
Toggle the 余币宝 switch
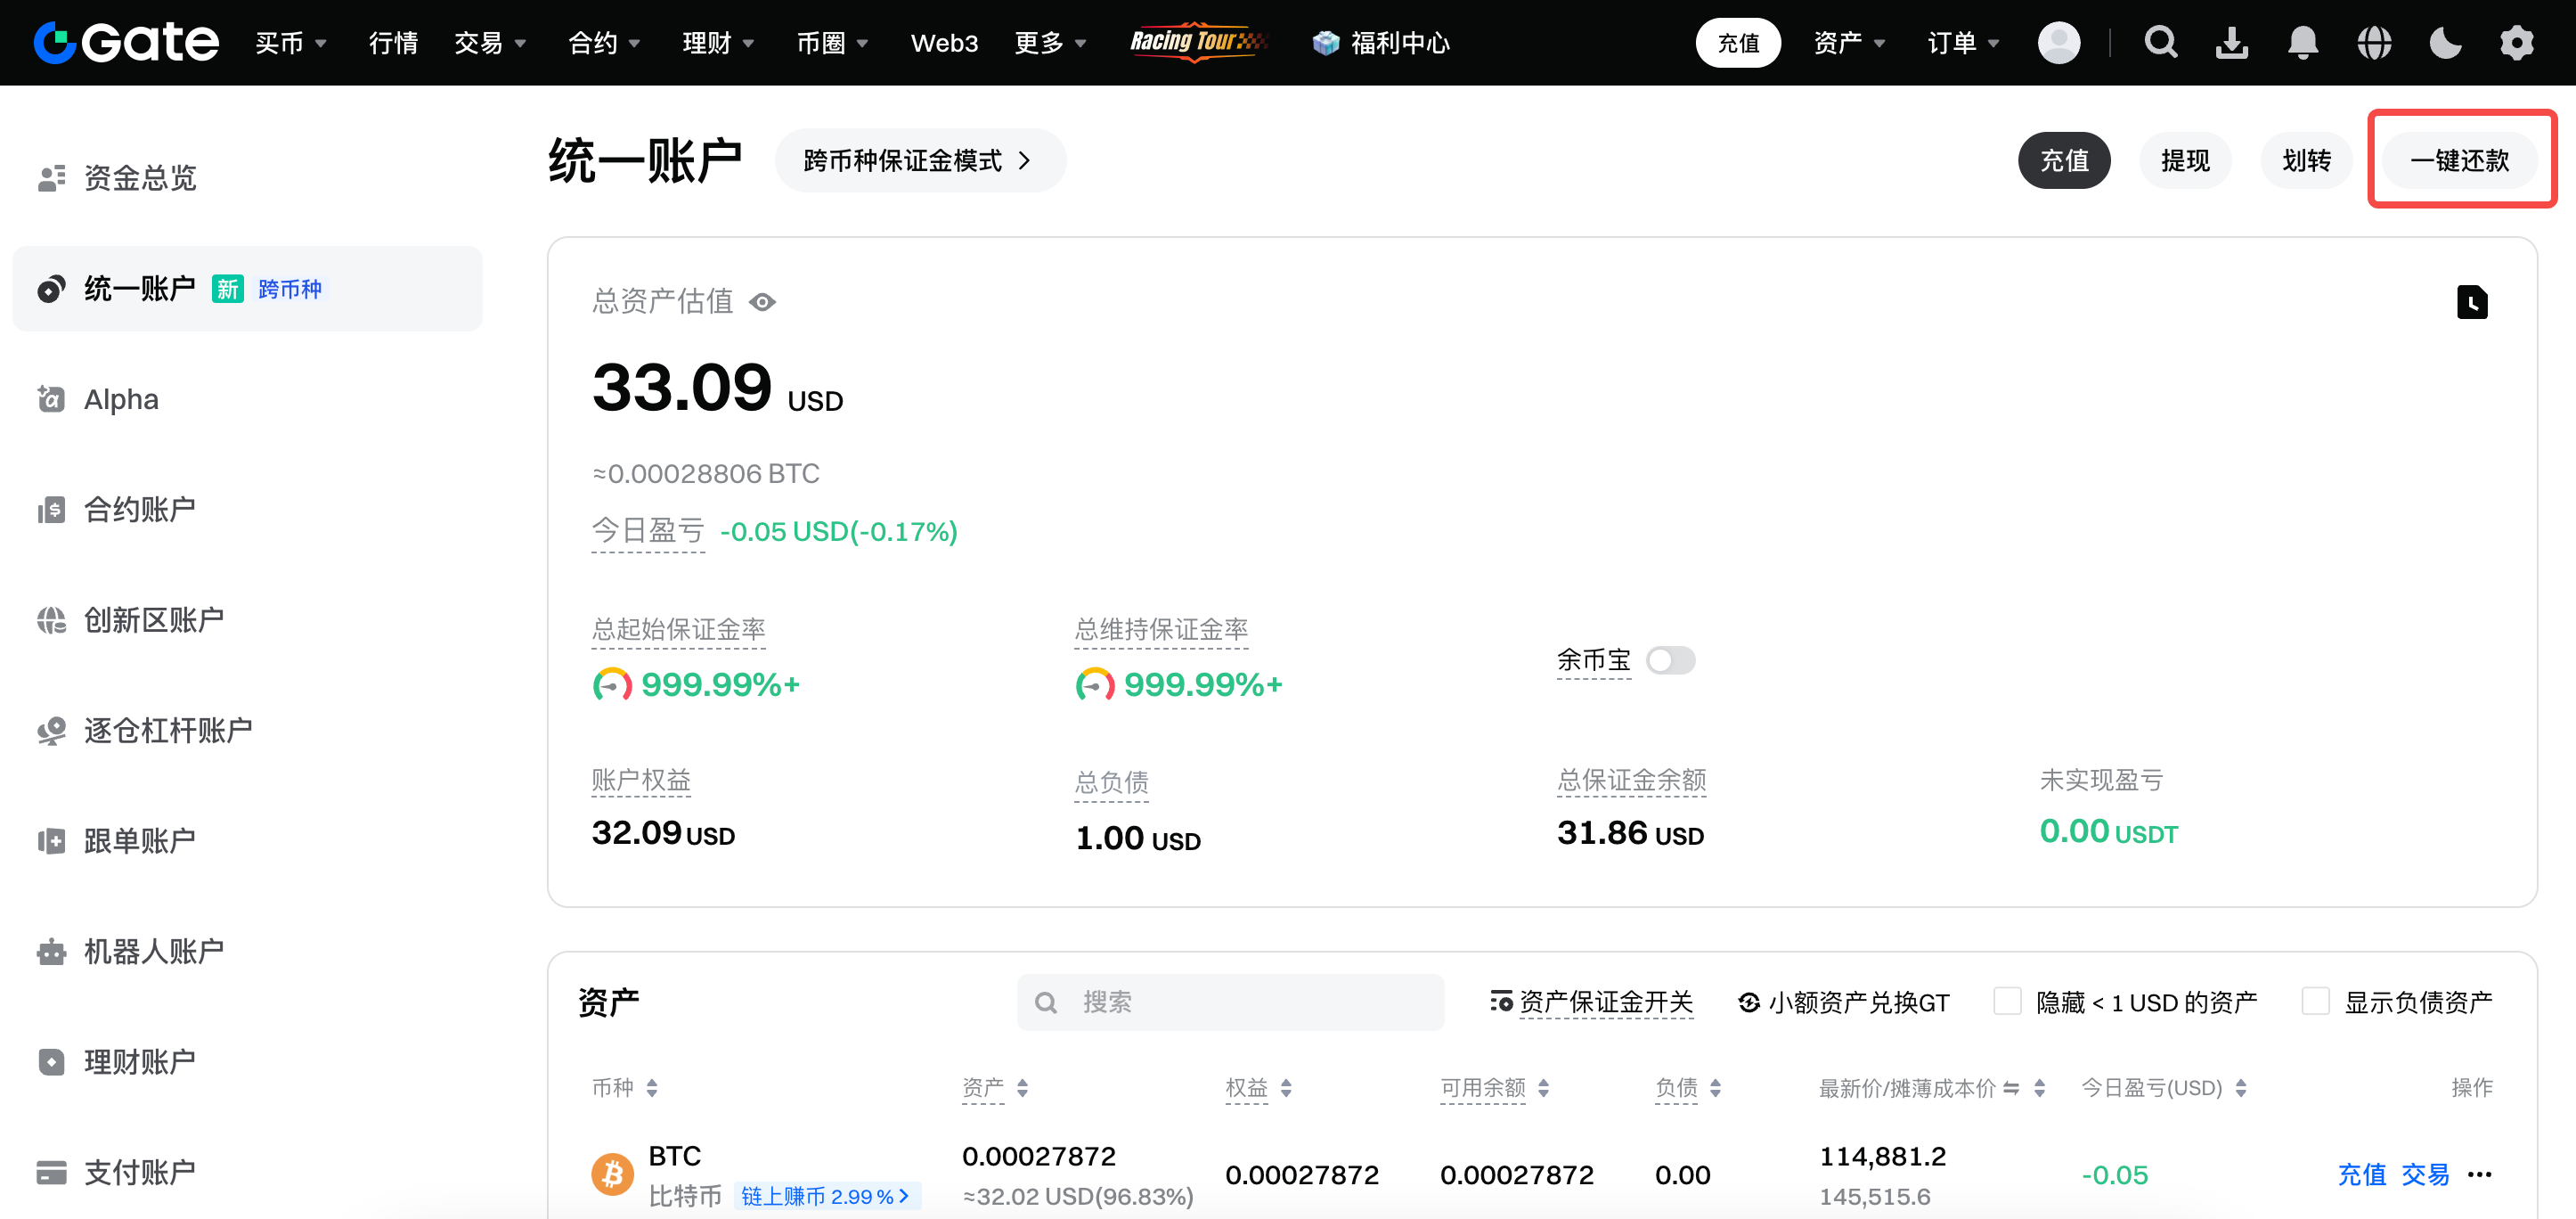[1670, 660]
